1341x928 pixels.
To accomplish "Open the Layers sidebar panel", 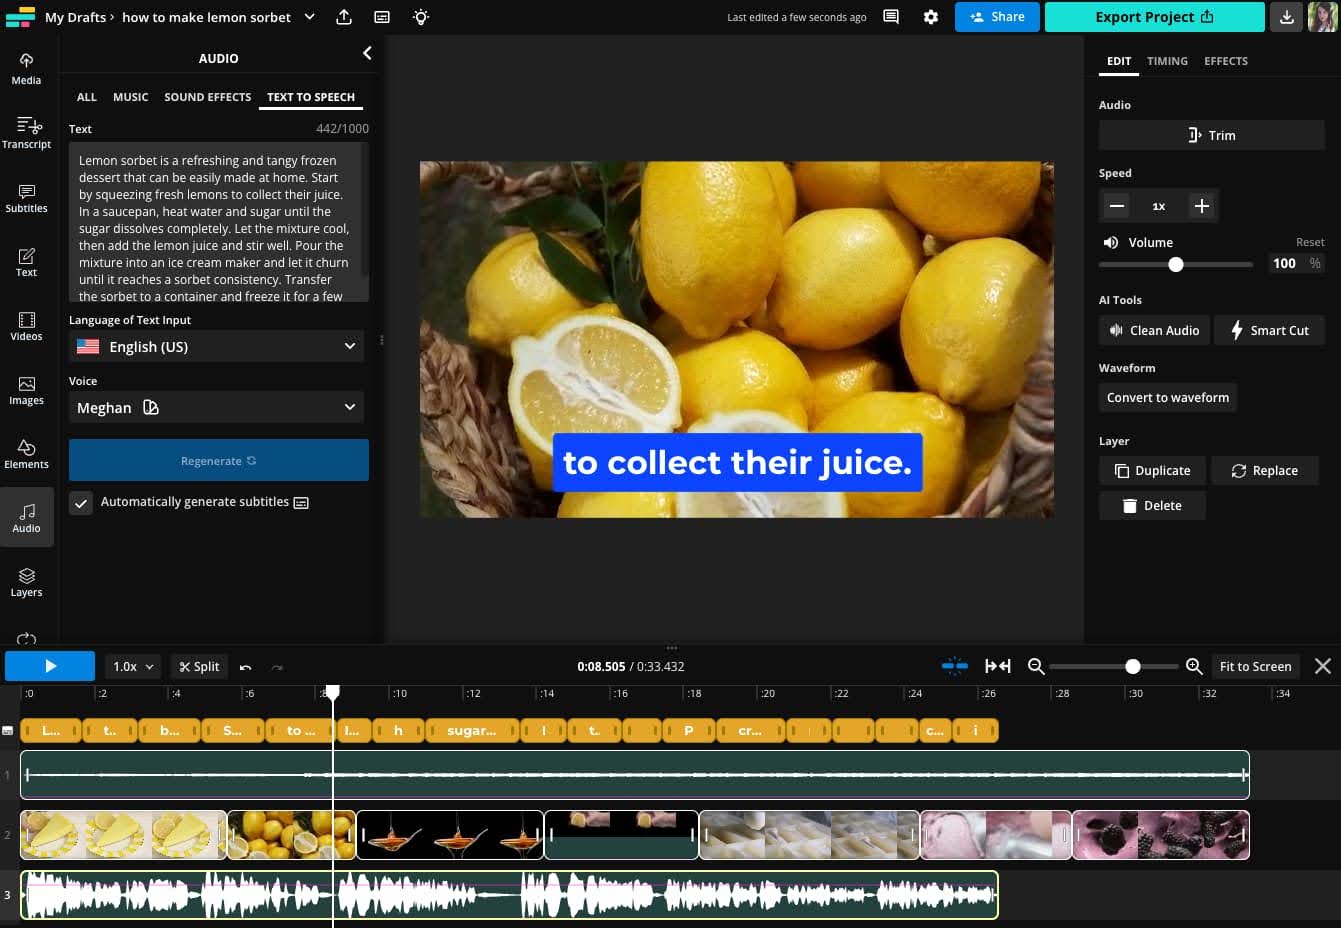I will tap(26, 582).
